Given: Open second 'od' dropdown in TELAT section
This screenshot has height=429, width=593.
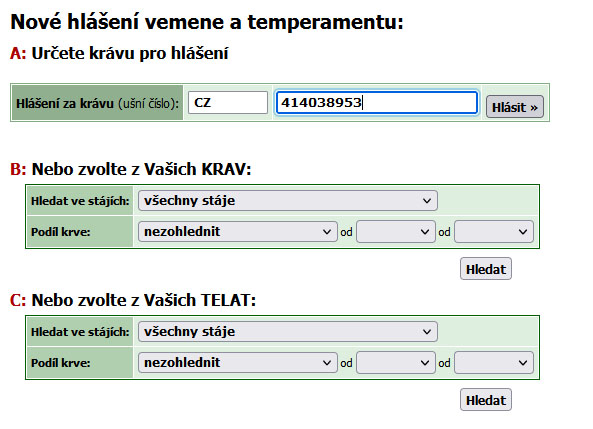Looking at the screenshot, I should click(494, 363).
